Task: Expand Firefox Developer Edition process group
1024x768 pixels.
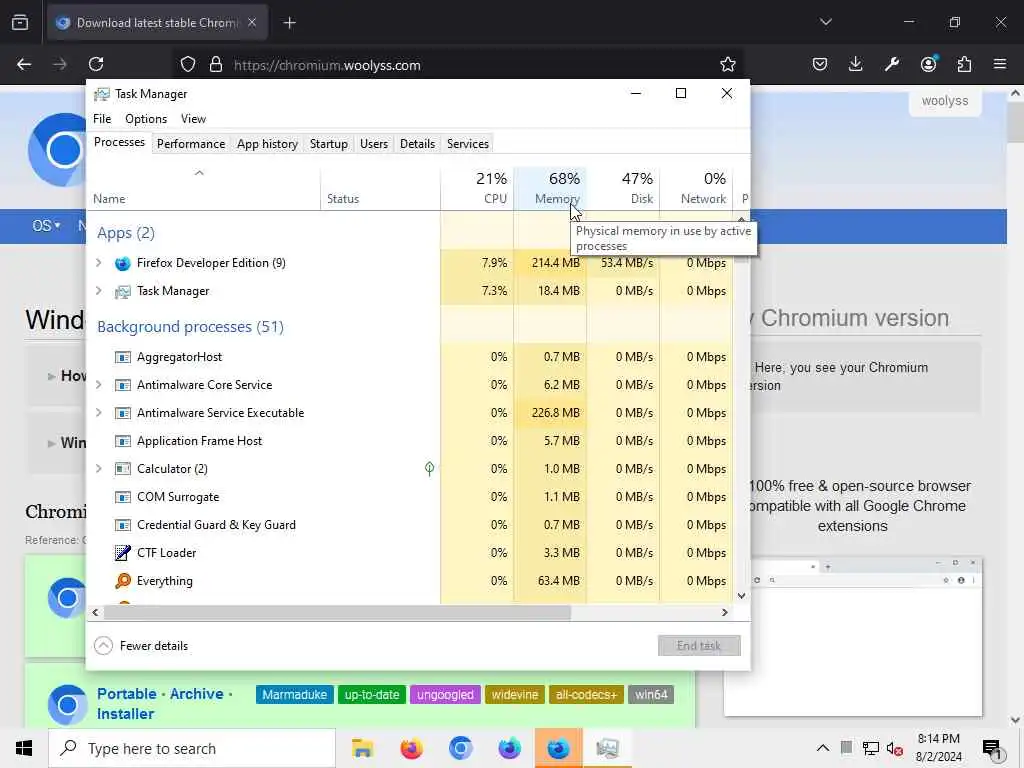Action: 99,263
